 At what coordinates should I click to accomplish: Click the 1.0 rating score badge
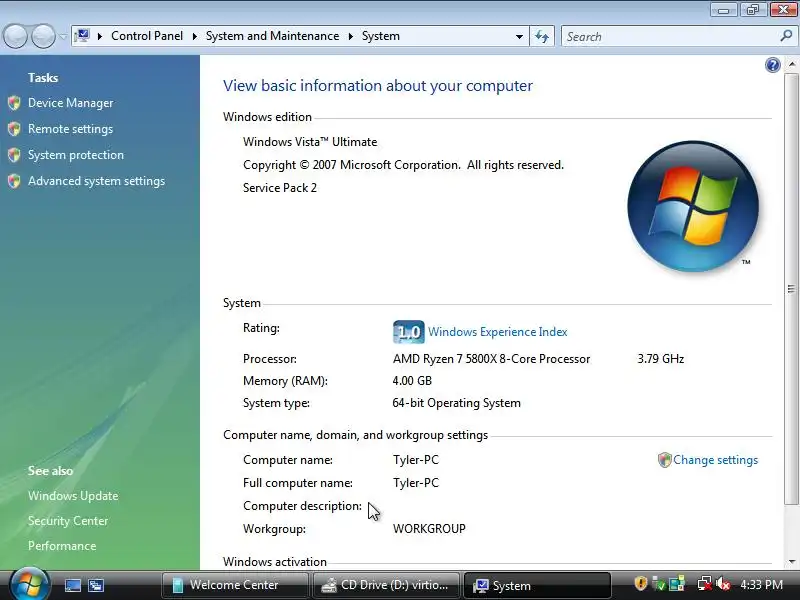409,332
